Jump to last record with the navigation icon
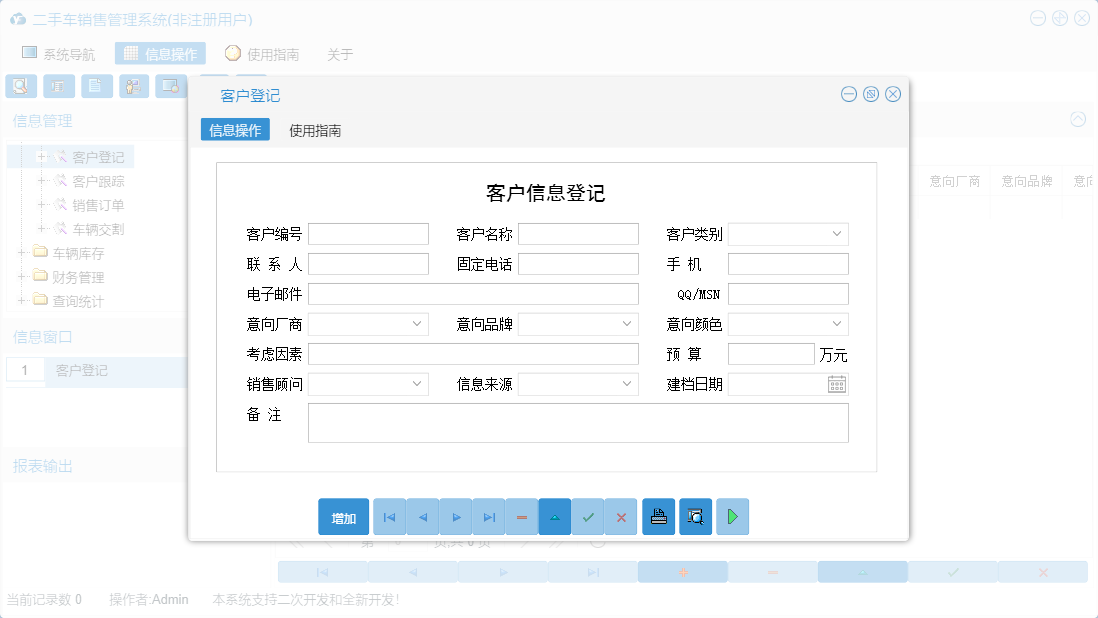 pyautogui.click(x=488, y=517)
